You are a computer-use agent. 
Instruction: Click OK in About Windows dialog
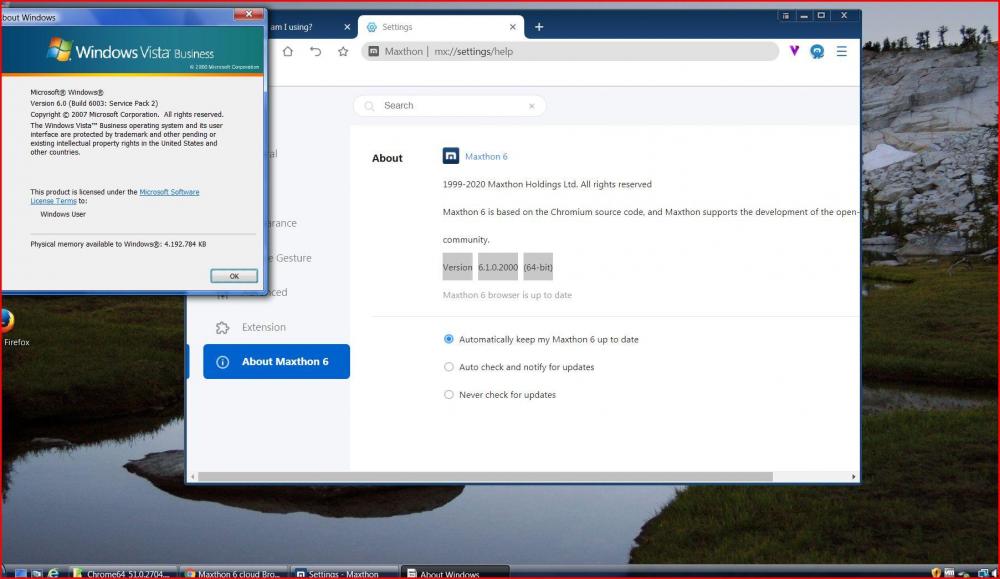pyautogui.click(x=234, y=276)
